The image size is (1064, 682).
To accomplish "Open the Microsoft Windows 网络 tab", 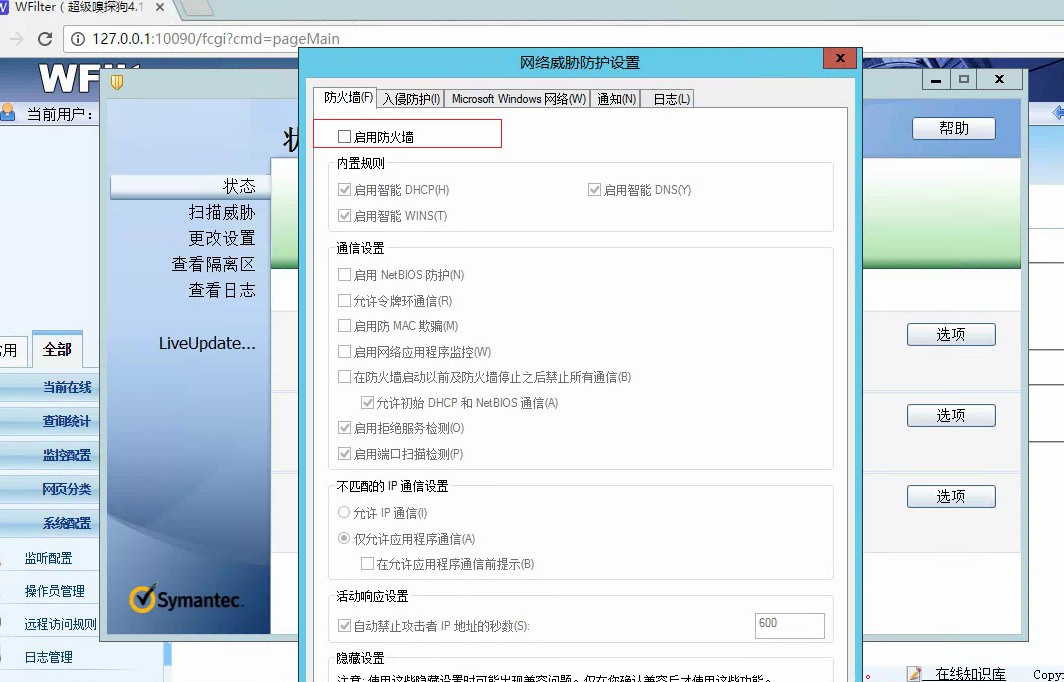I will click(518, 98).
